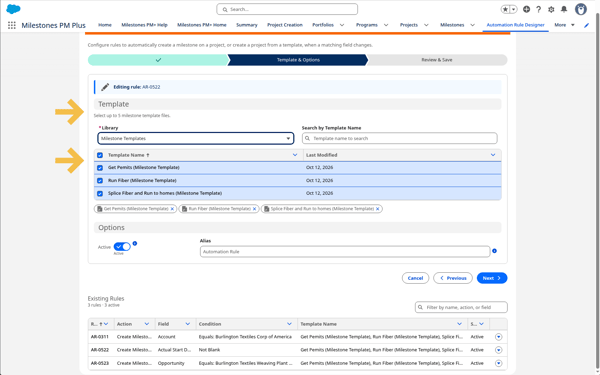Click the Next button
This screenshot has height=375, width=600.
coord(492,278)
